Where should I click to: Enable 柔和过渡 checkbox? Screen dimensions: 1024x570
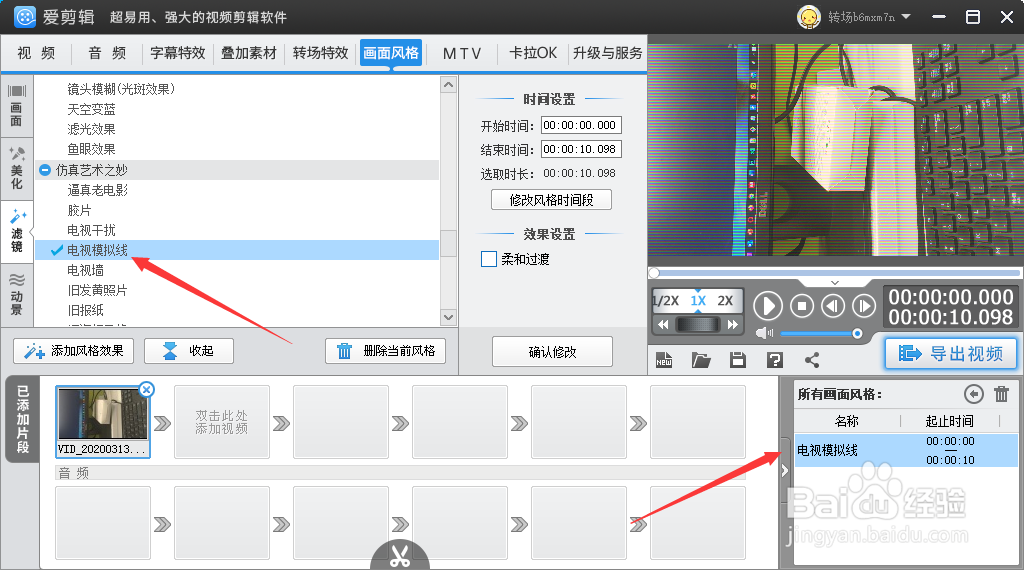(x=488, y=259)
